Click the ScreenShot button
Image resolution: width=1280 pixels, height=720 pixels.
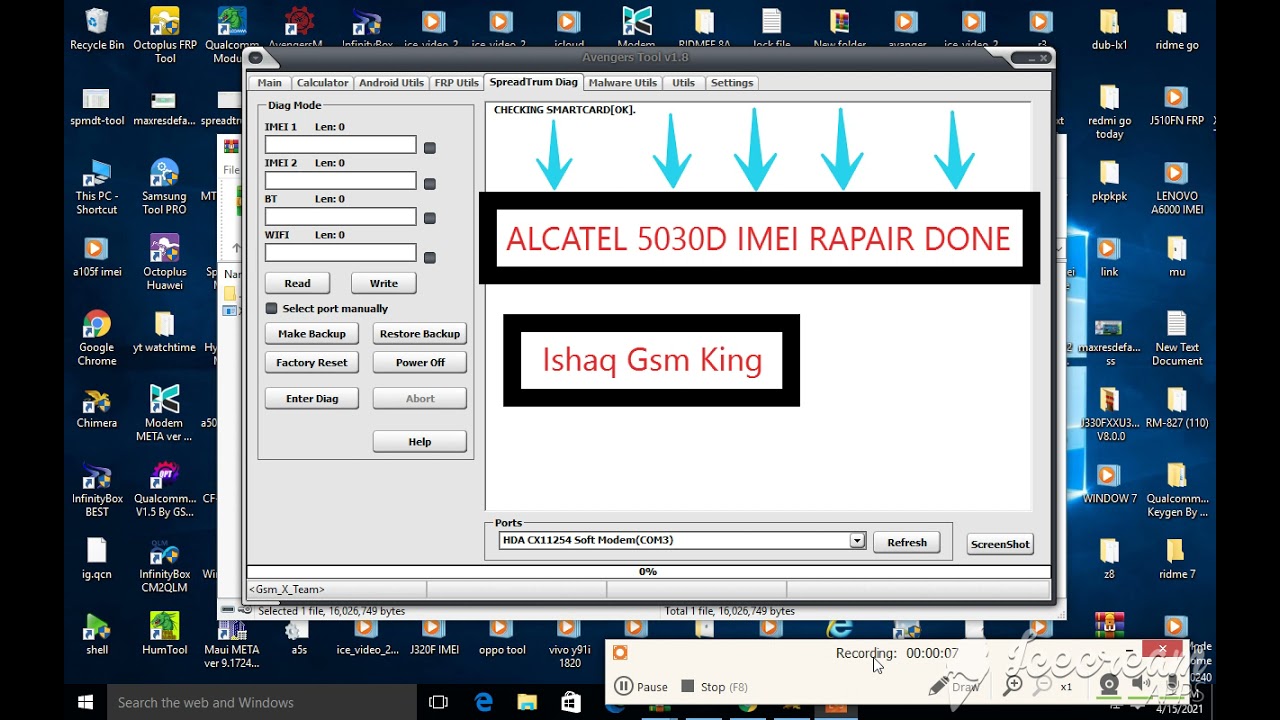pos(1000,544)
